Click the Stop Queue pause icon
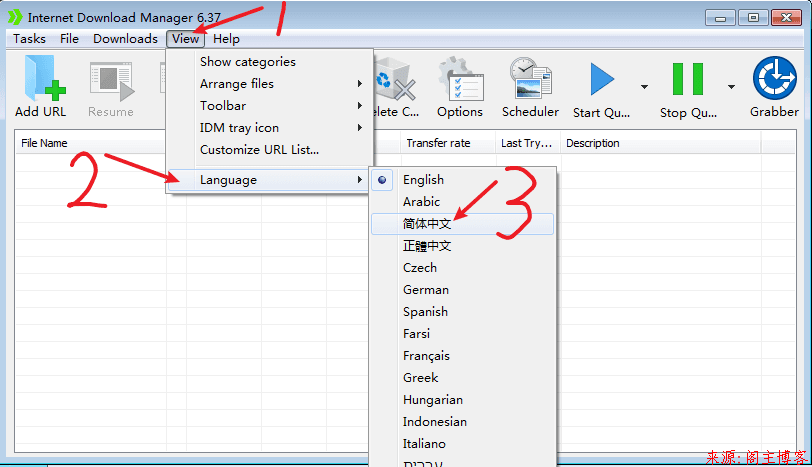The height and width of the screenshot is (467, 812). pos(688,79)
